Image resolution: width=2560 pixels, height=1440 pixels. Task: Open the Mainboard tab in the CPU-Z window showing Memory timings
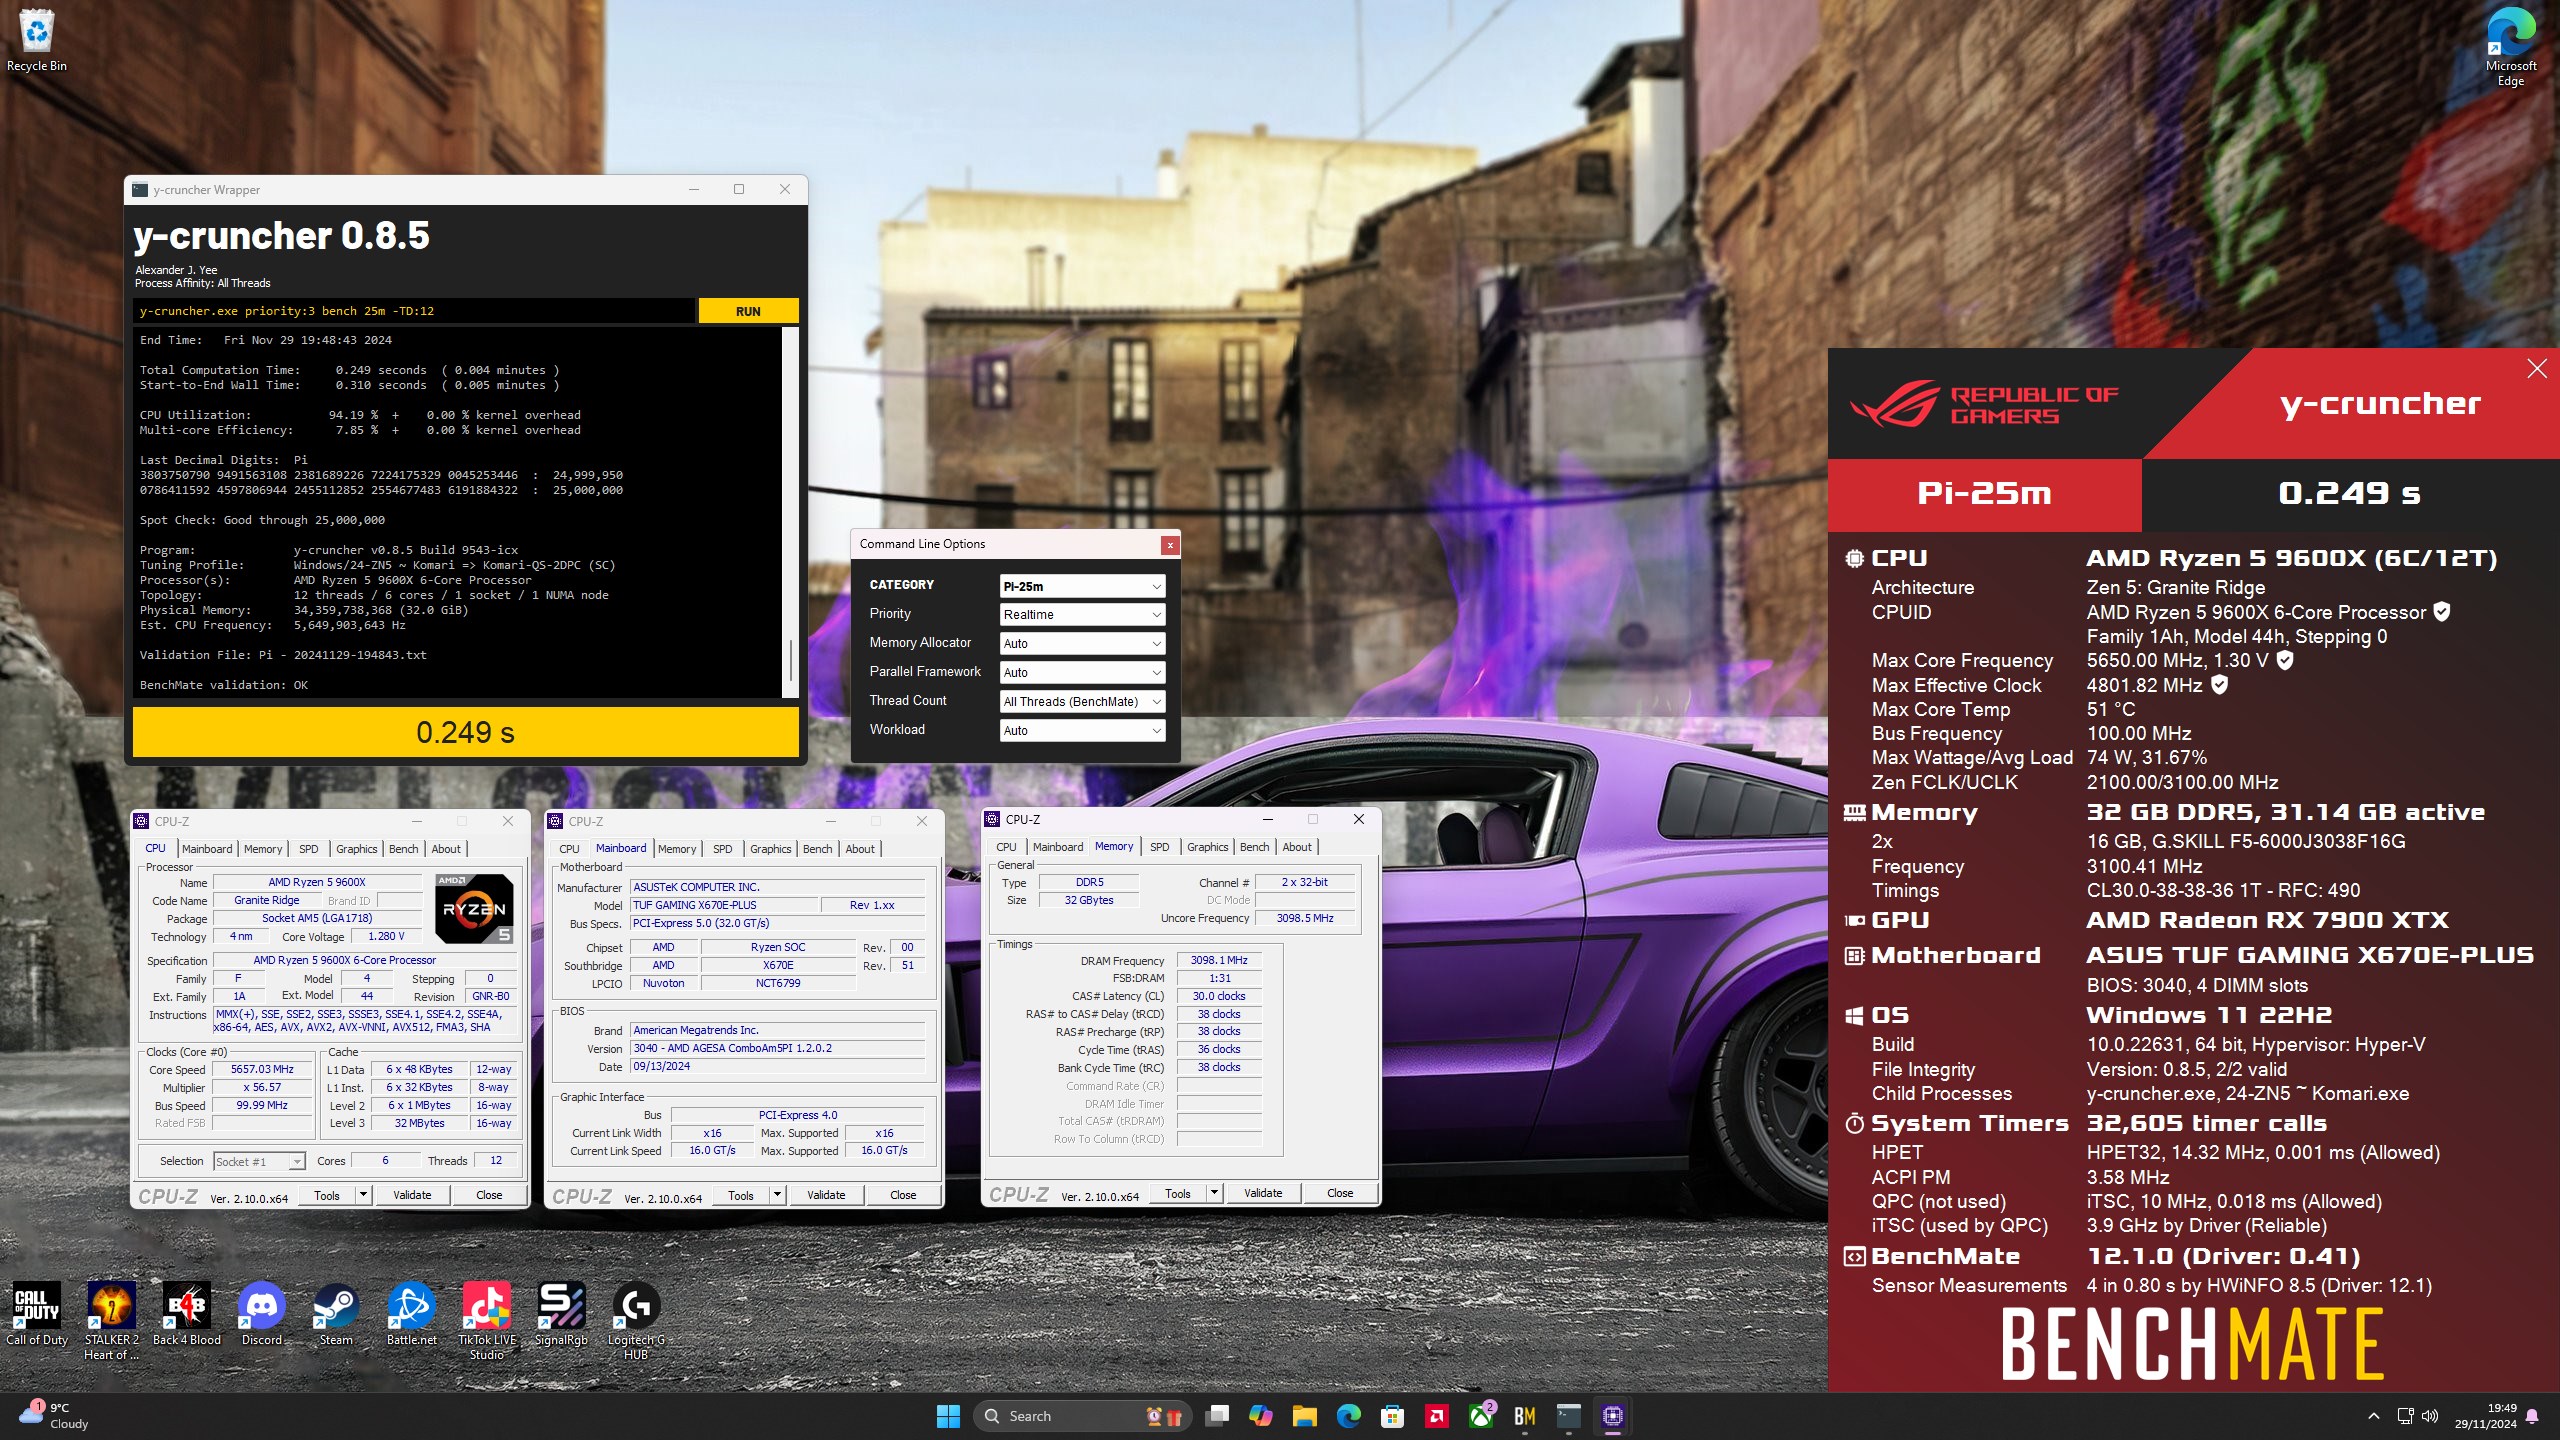click(x=1058, y=847)
